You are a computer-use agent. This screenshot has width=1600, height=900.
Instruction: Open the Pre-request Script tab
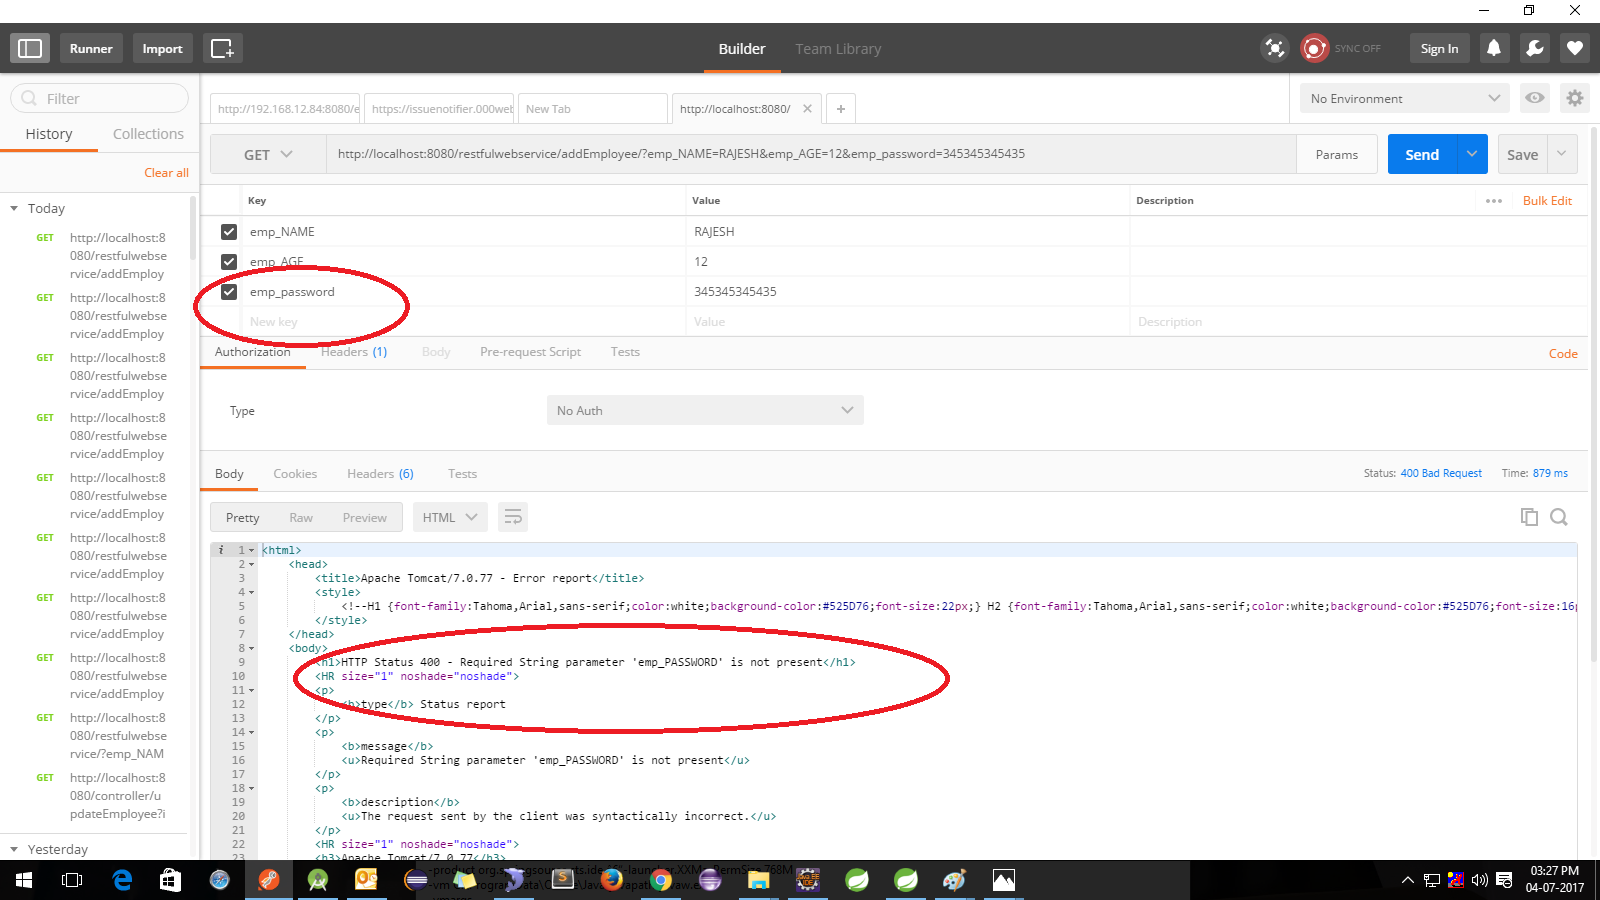click(530, 352)
